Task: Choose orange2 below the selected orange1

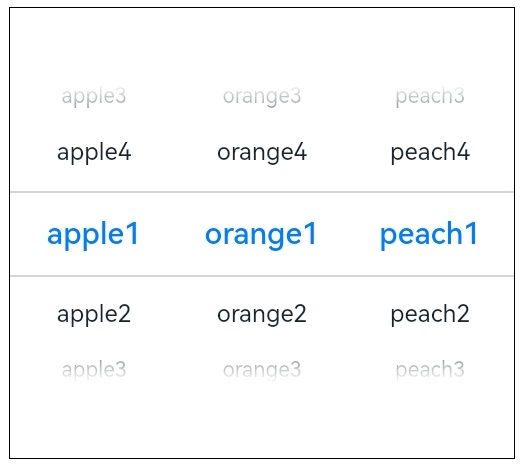Action: coord(262,314)
